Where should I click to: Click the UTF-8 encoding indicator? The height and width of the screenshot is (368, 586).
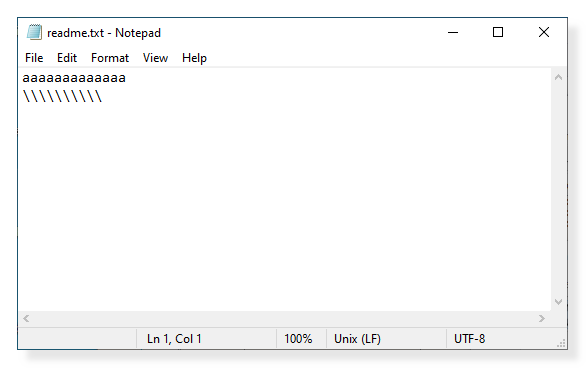pos(469,339)
